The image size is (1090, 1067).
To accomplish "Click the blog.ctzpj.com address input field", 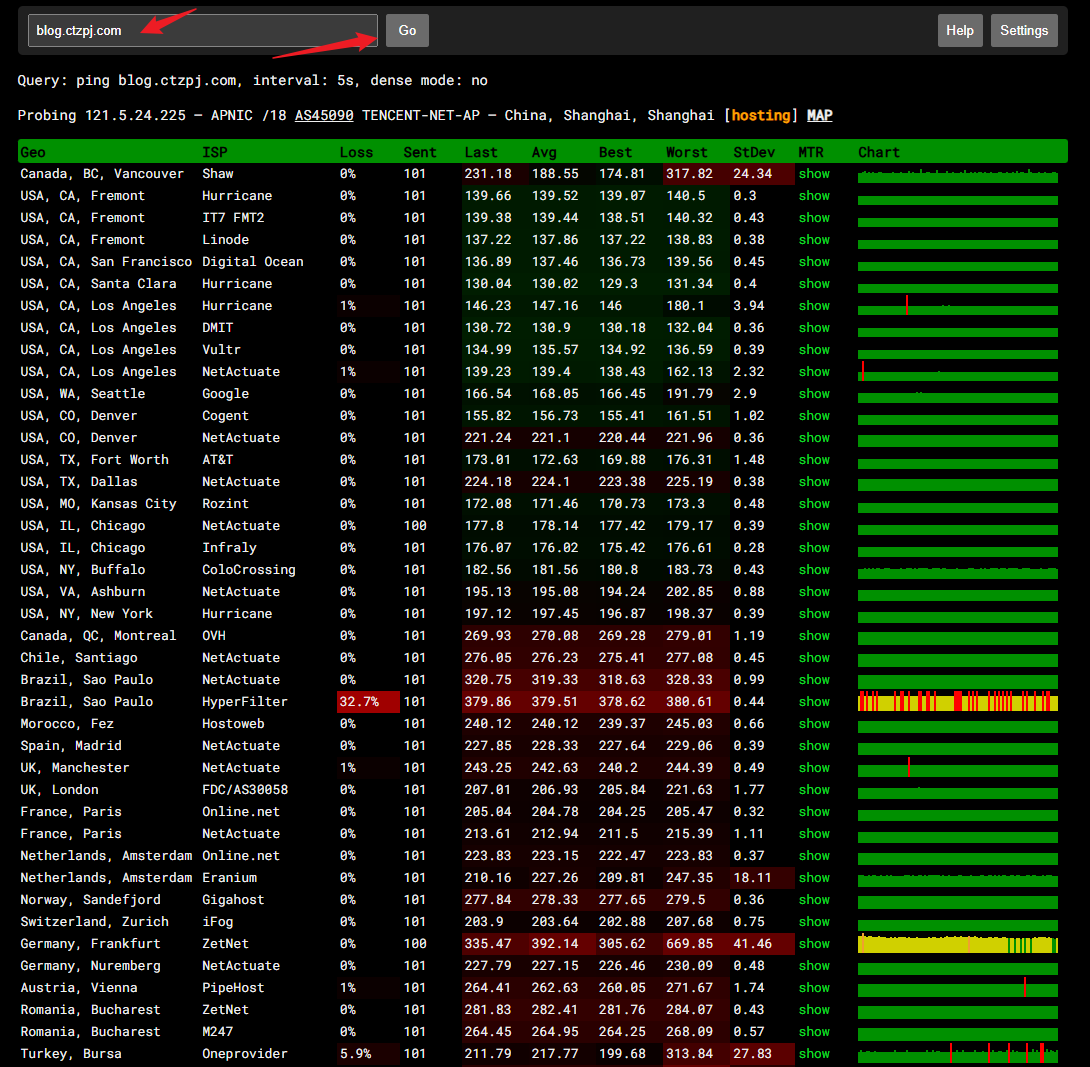I will pos(202,31).
